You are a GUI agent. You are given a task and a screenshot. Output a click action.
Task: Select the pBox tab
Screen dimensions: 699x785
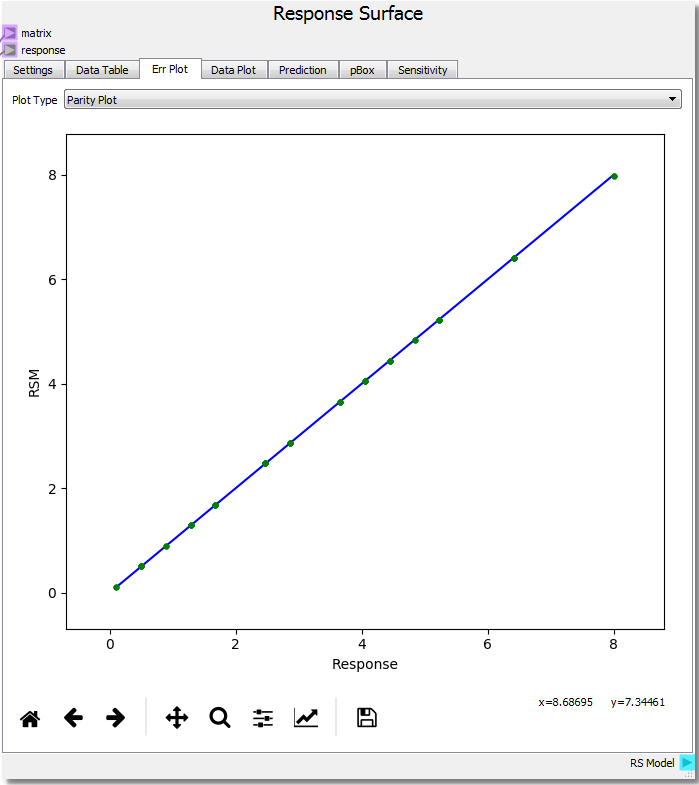pos(362,70)
